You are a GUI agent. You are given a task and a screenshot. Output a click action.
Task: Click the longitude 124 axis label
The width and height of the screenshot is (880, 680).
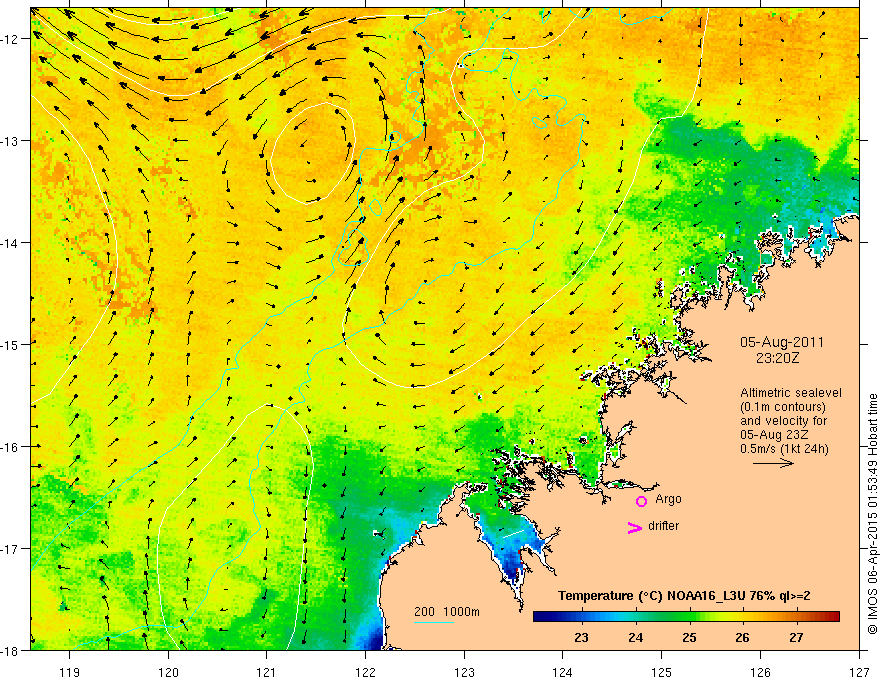point(563,672)
